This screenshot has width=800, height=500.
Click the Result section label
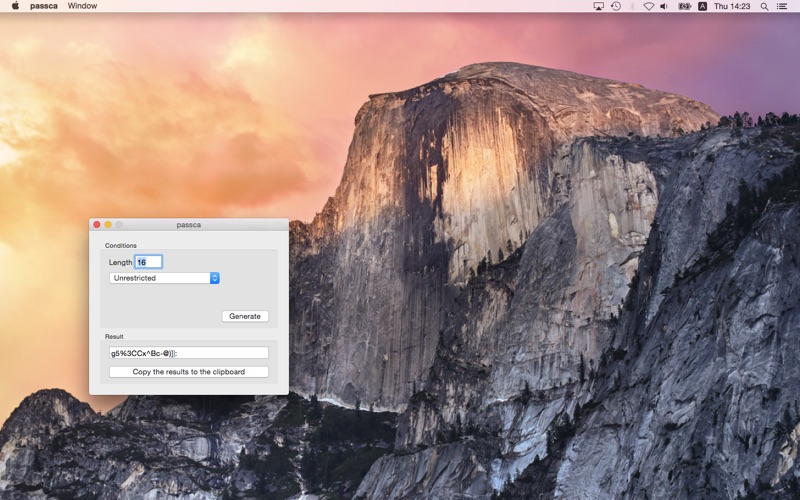tap(114, 336)
